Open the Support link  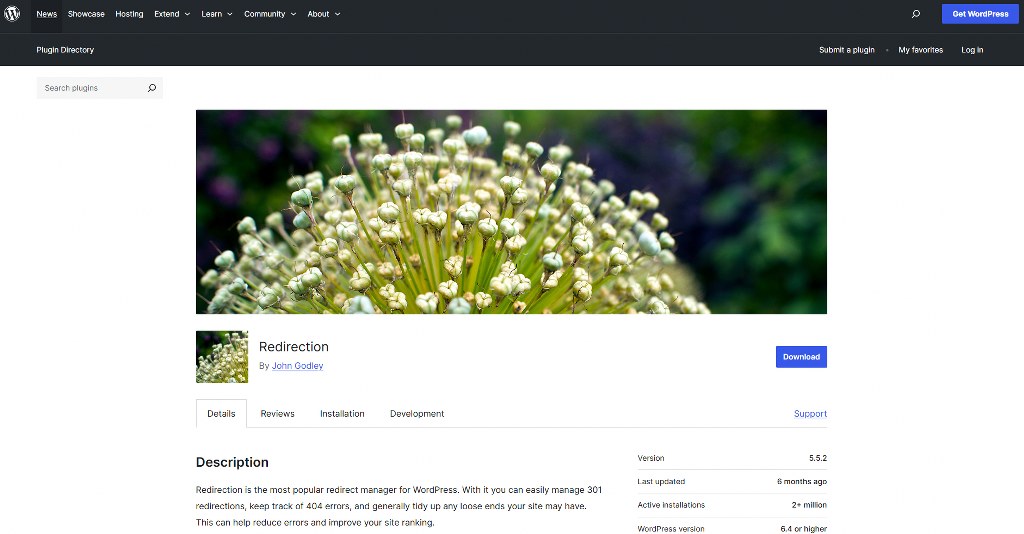click(x=810, y=413)
